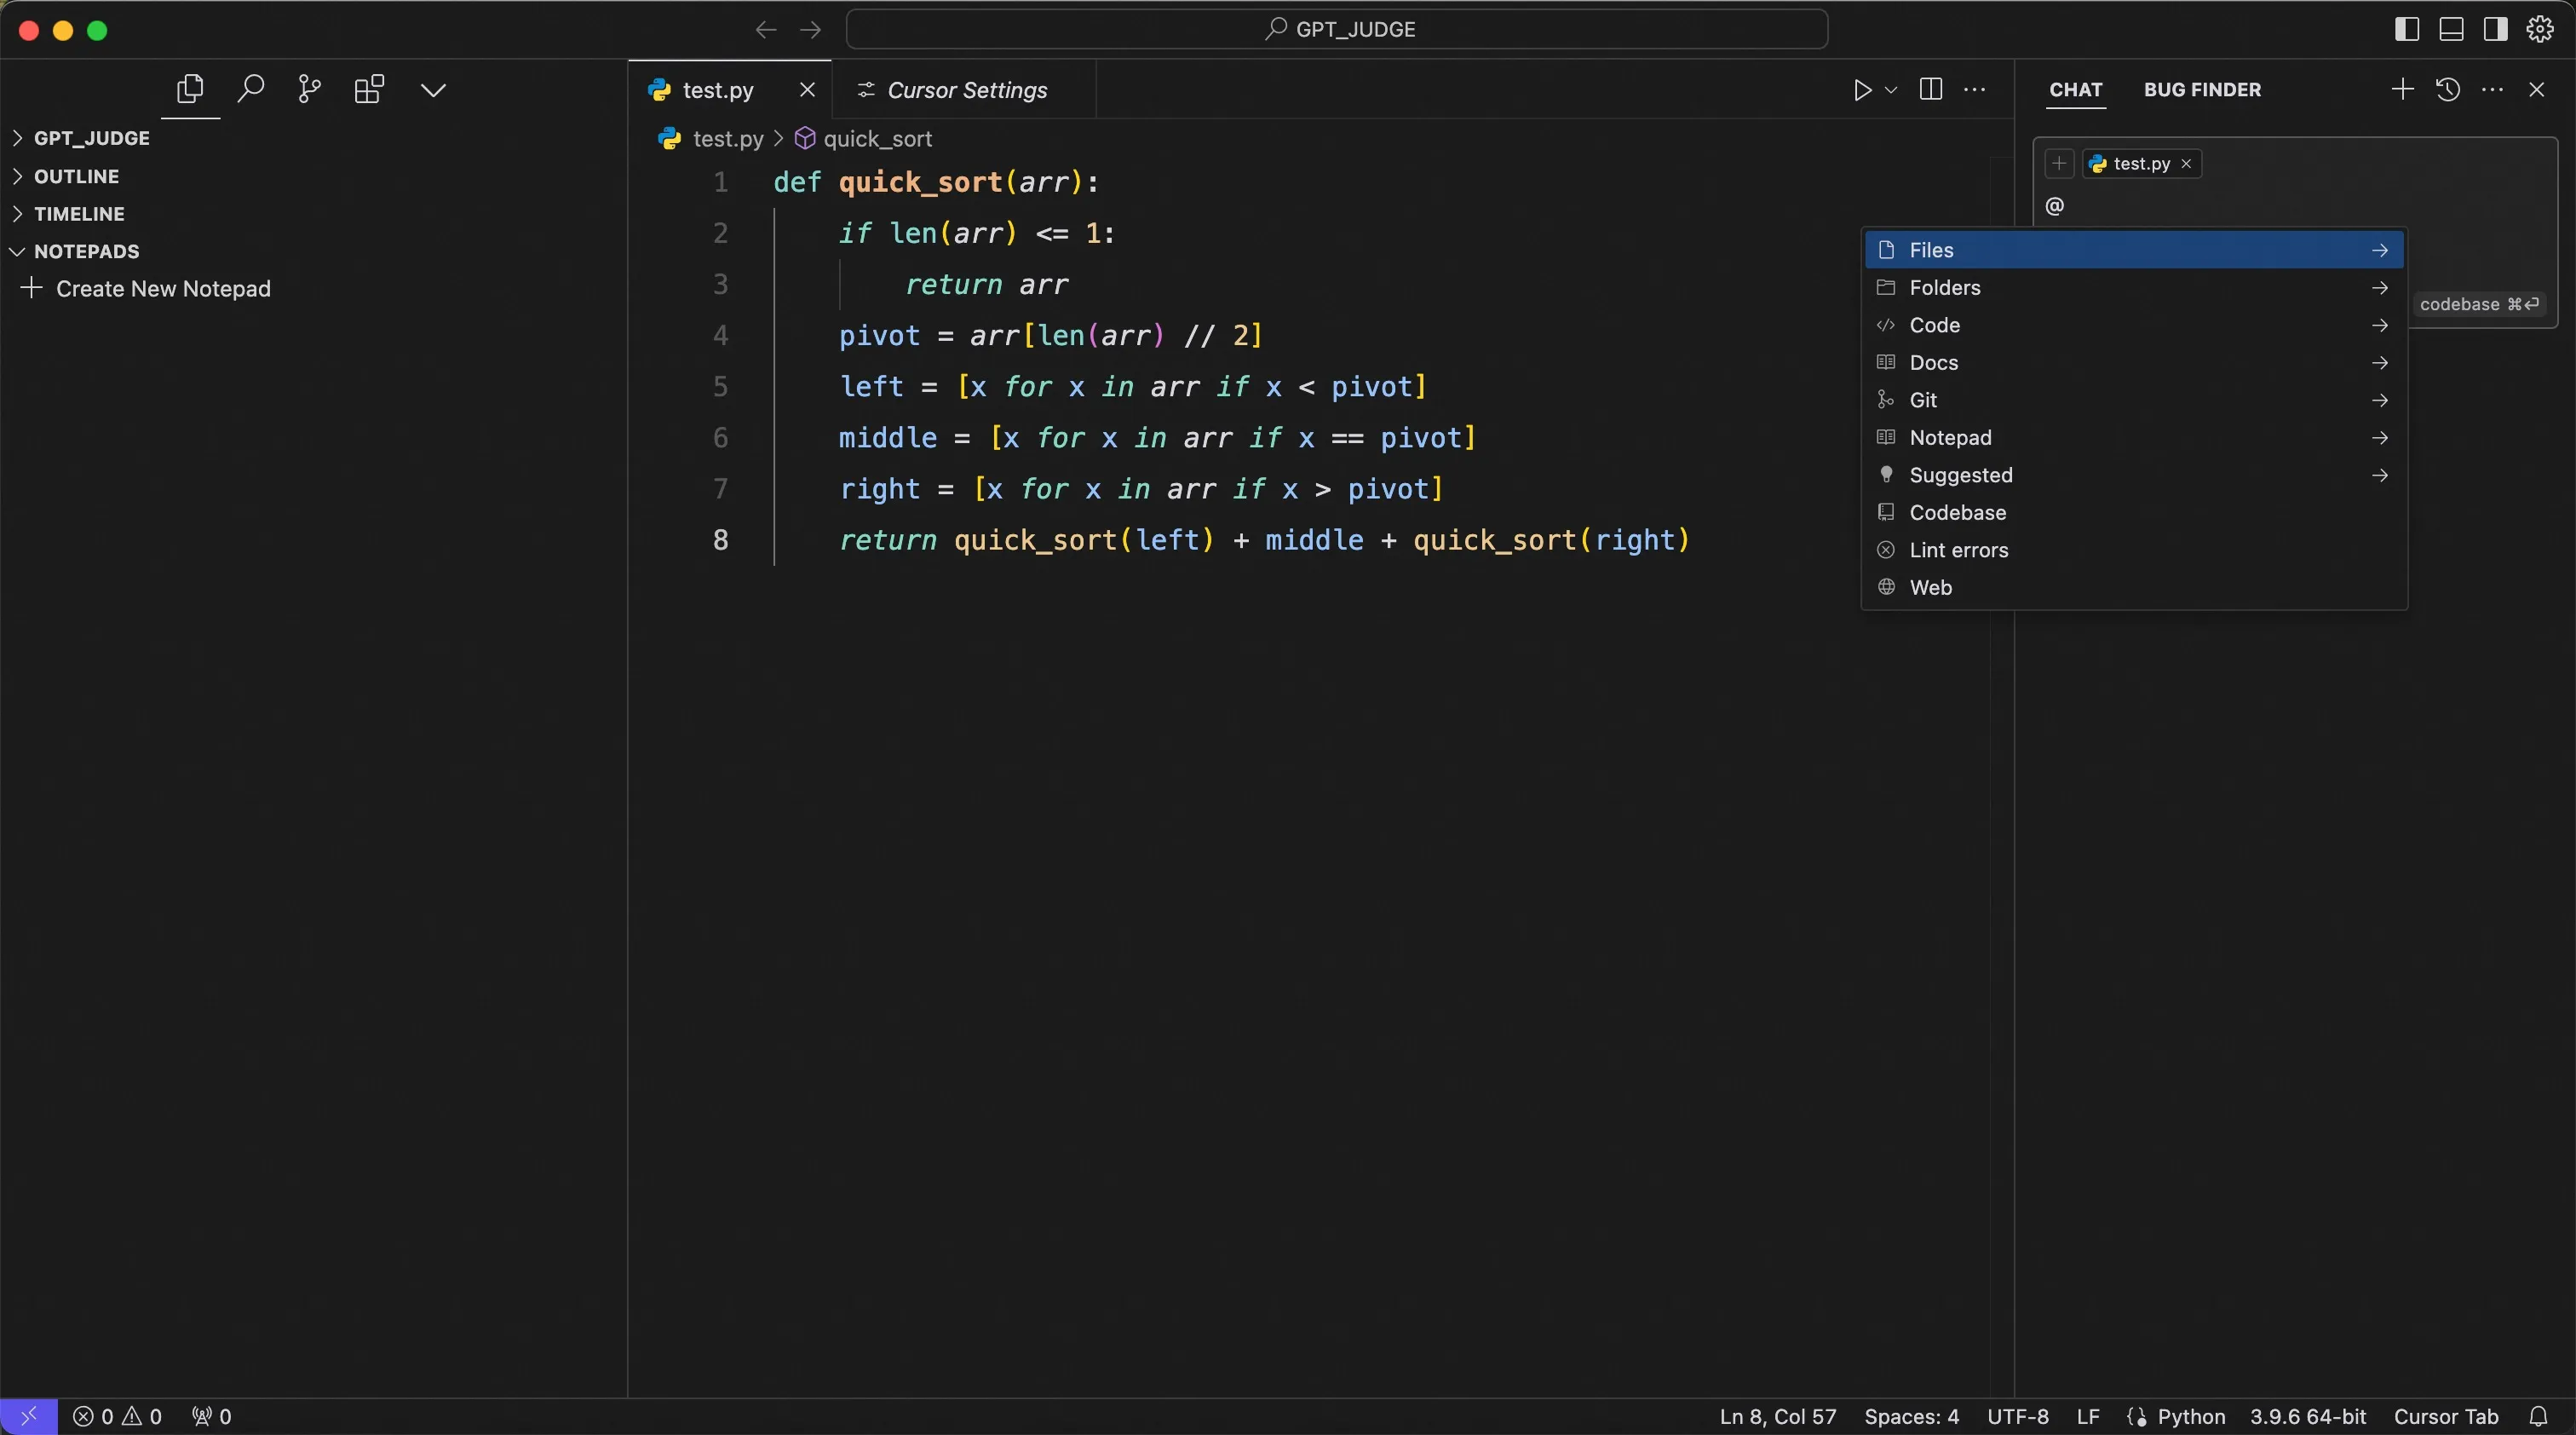Run the Python file play button

coord(1862,90)
